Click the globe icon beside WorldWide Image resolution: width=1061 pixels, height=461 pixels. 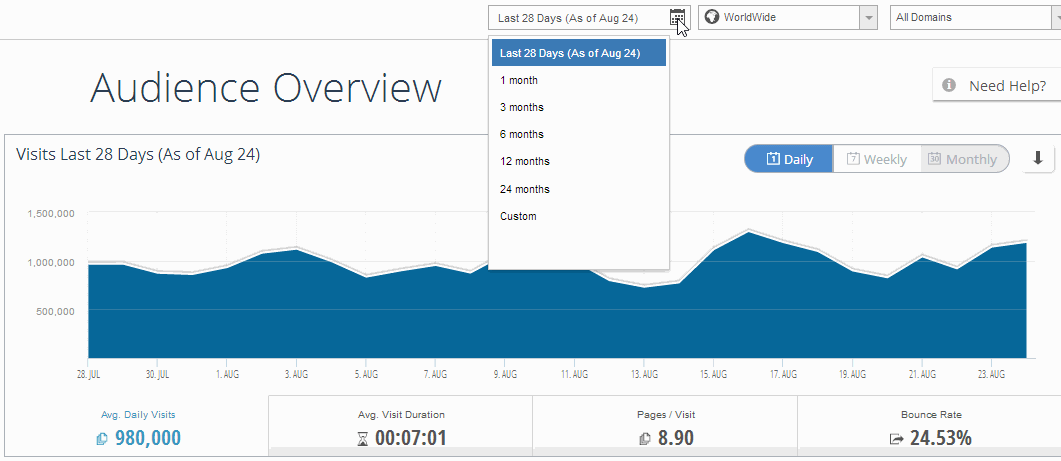coord(711,17)
